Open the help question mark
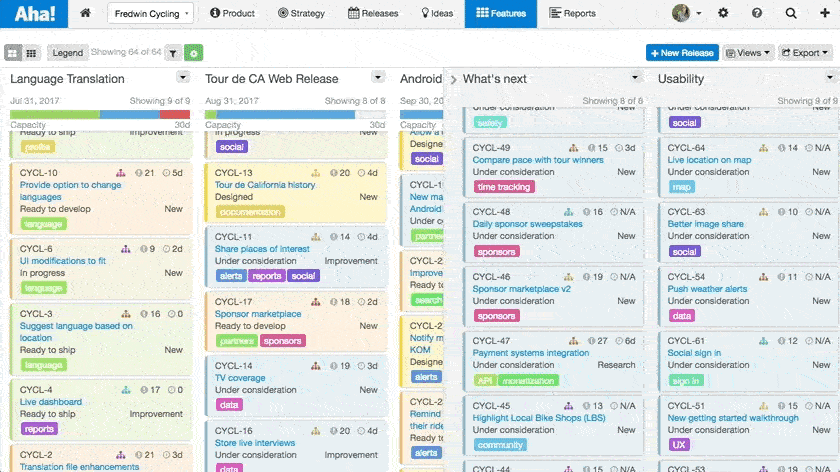The image size is (840, 472). (757, 13)
